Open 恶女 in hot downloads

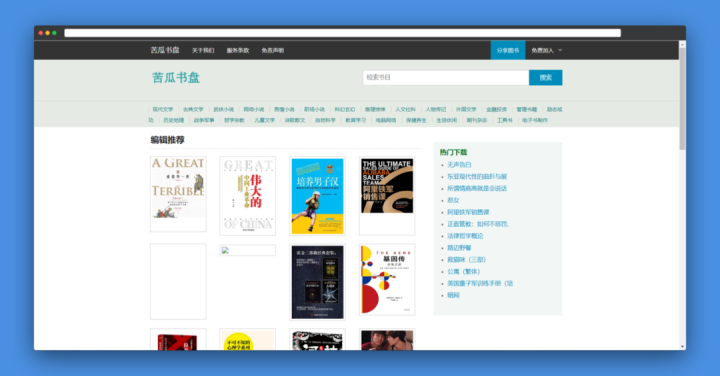click(453, 200)
